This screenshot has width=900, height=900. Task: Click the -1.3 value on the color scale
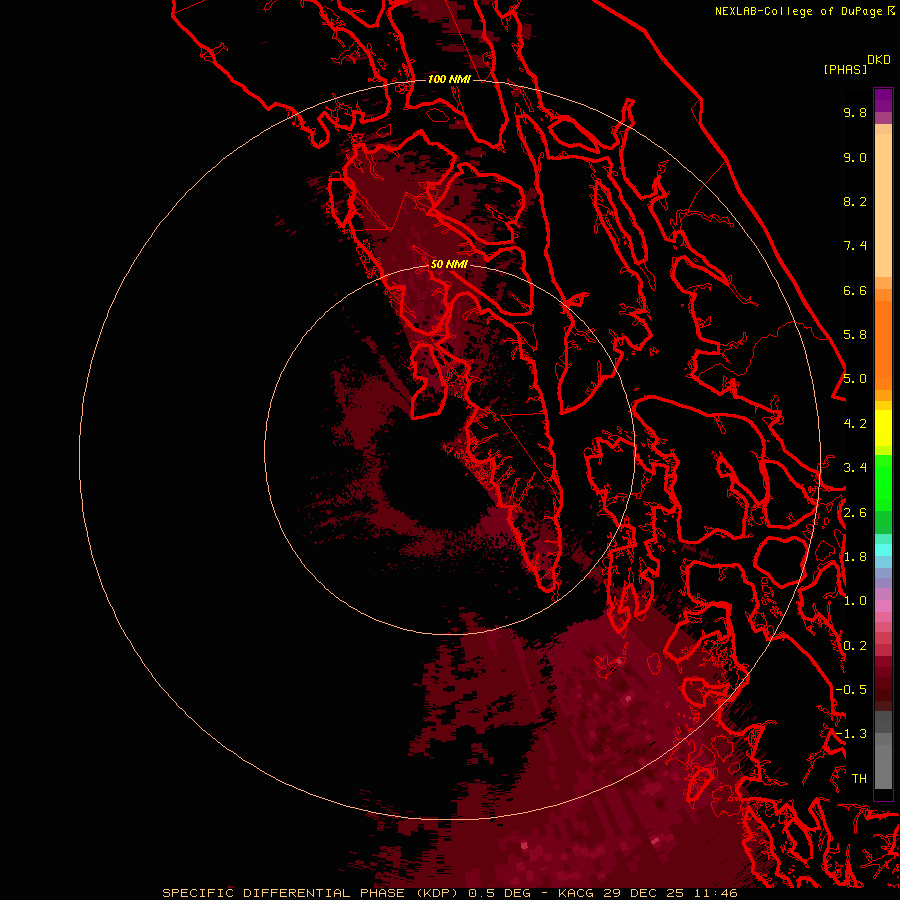click(x=851, y=734)
